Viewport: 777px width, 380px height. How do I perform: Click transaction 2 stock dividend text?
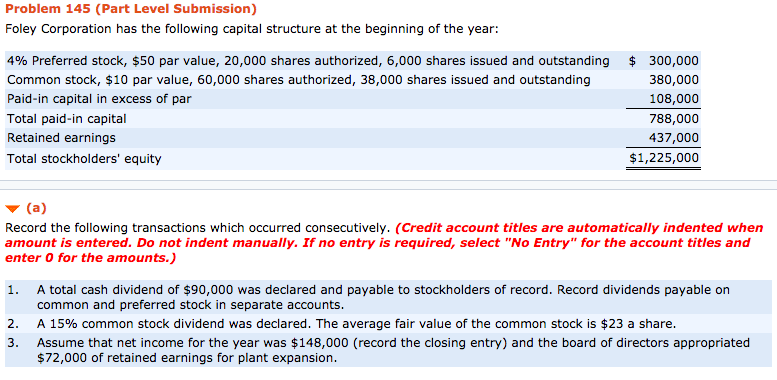tap(356, 325)
